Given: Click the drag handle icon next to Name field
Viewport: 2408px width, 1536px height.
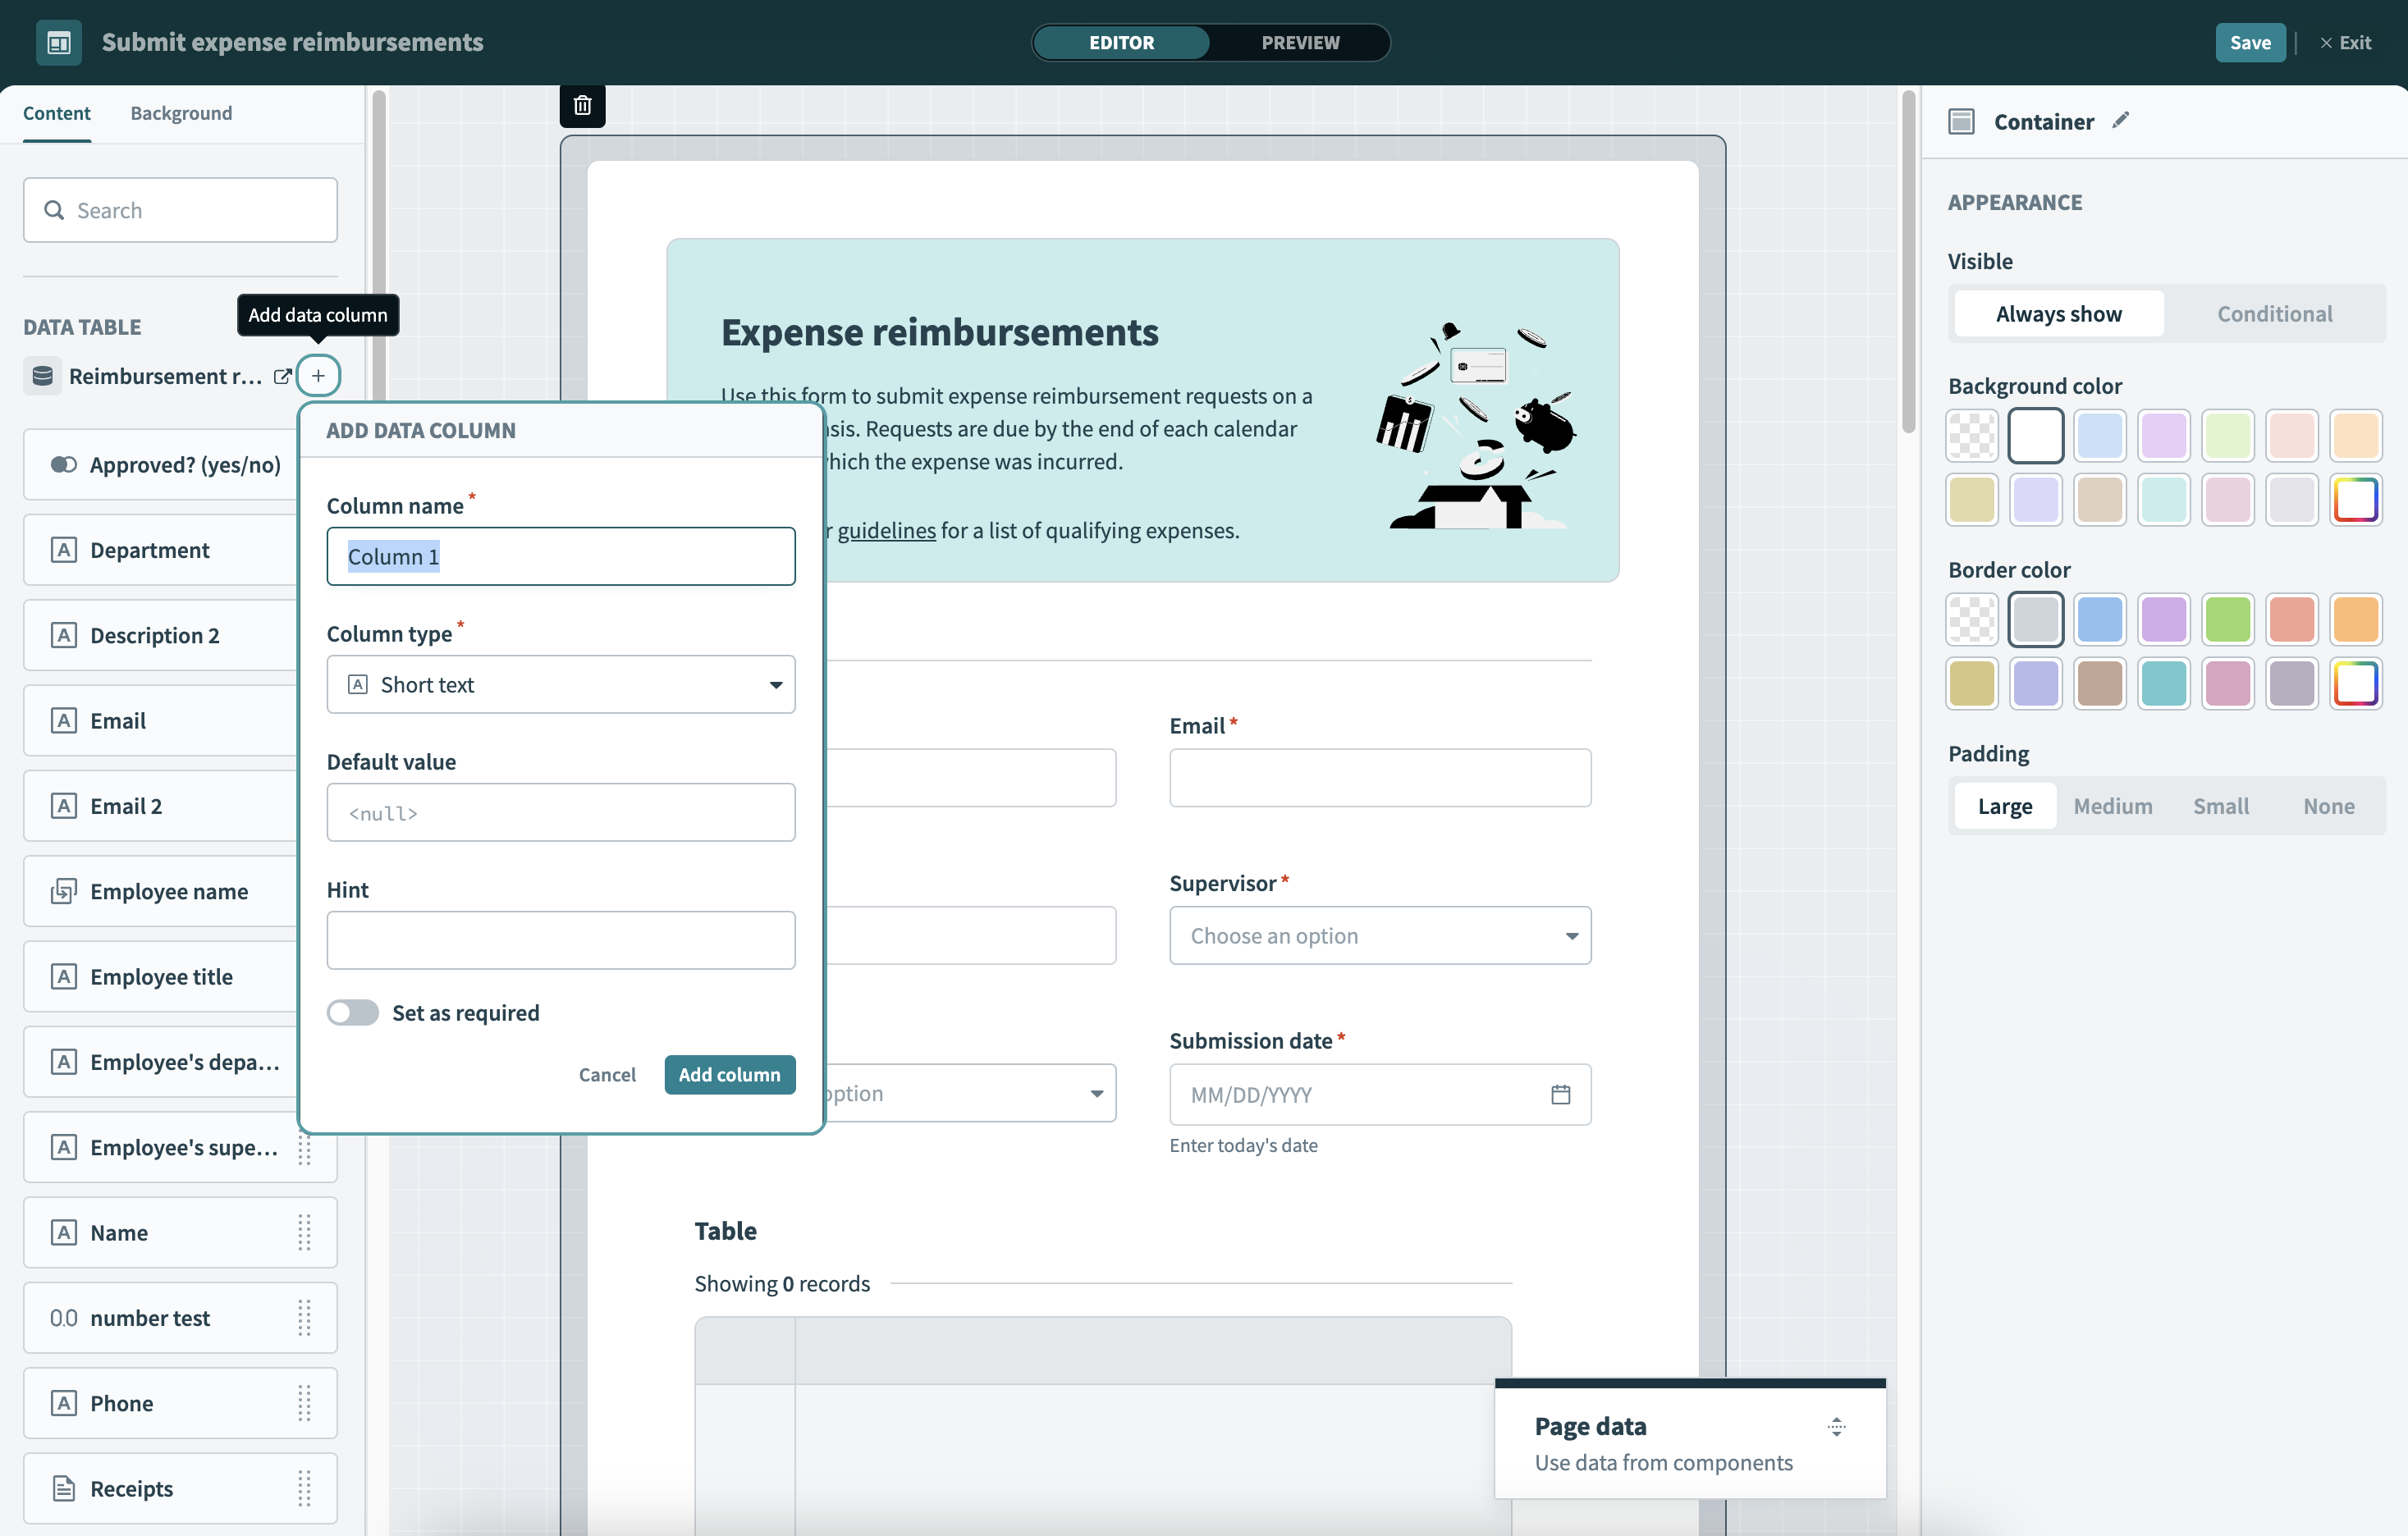Looking at the screenshot, I should pos(305,1231).
